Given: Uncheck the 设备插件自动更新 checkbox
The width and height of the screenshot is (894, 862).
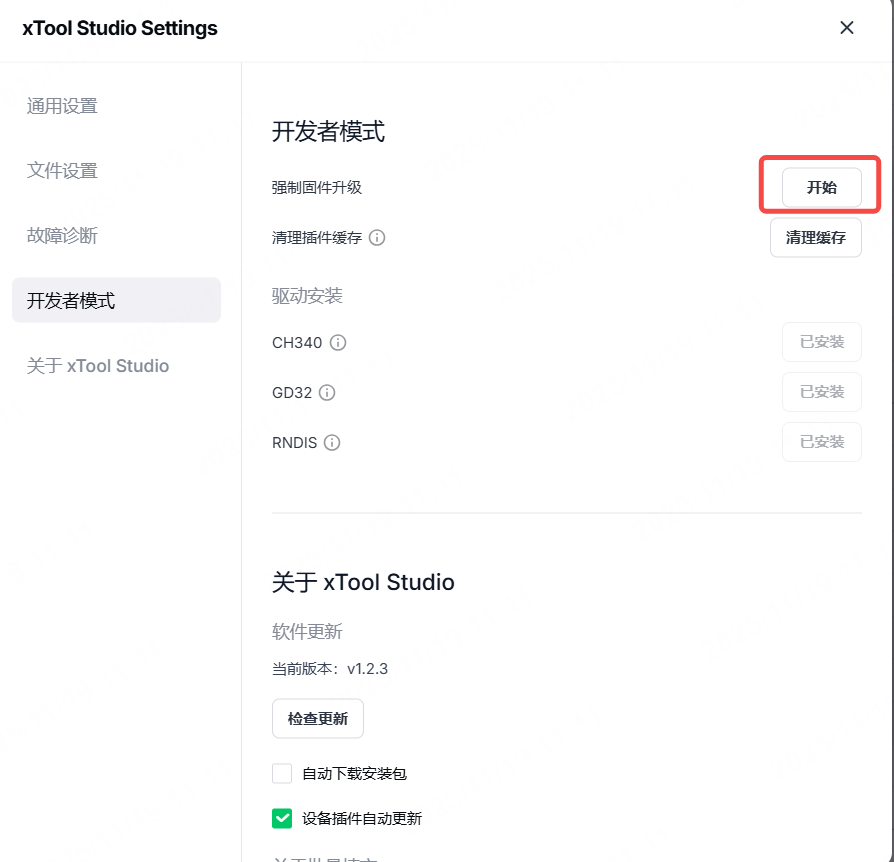Looking at the screenshot, I should point(282,819).
